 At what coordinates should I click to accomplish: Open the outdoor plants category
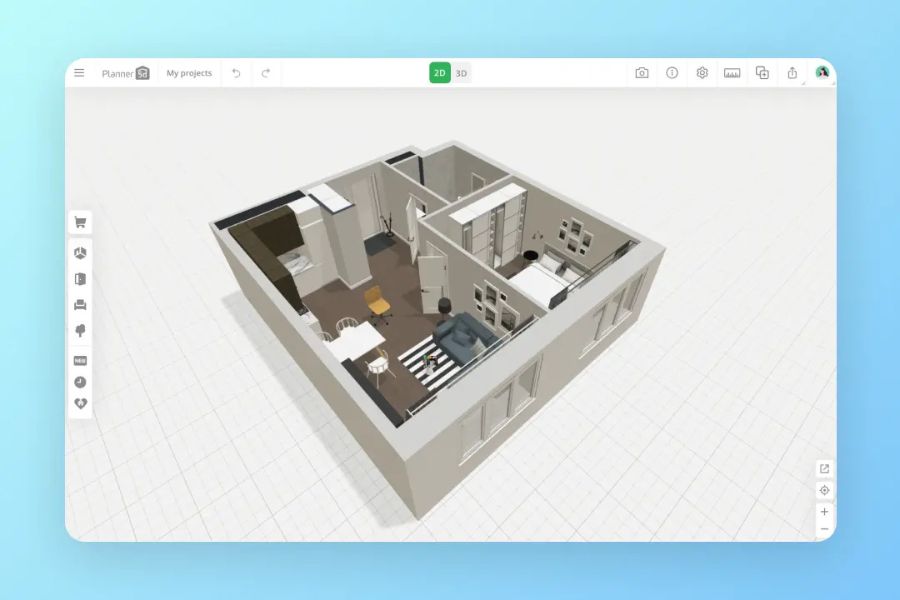pyautogui.click(x=80, y=331)
